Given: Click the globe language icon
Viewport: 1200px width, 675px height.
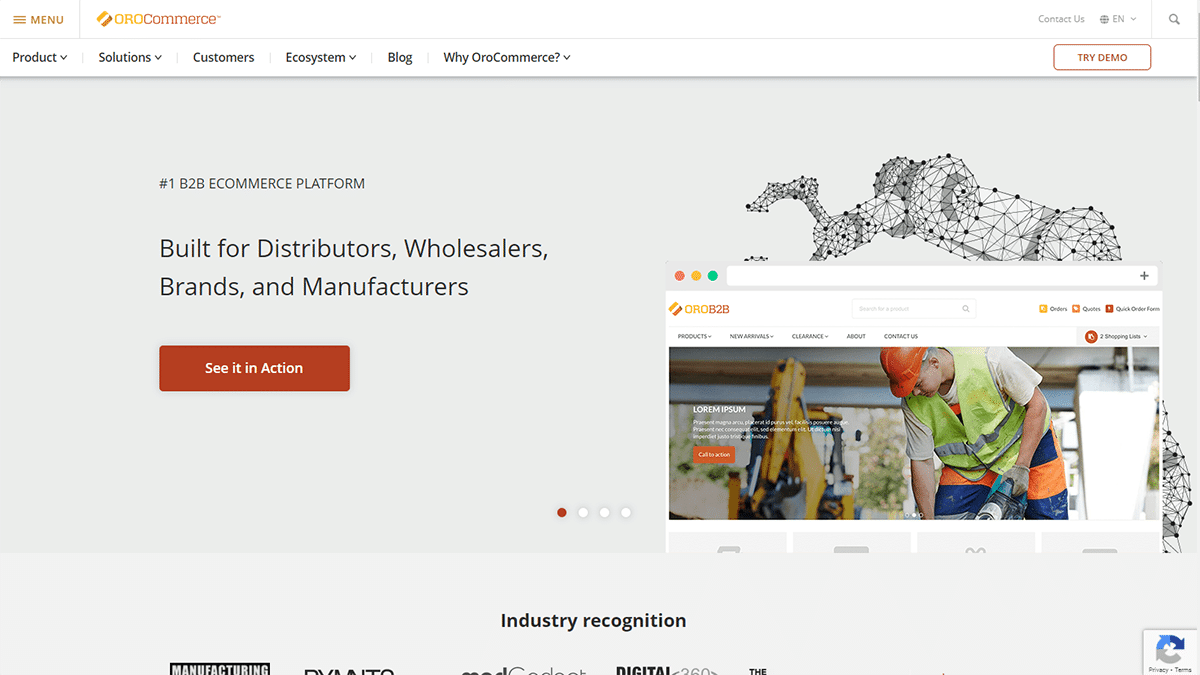Looking at the screenshot, I should (x=1104, y=19).
